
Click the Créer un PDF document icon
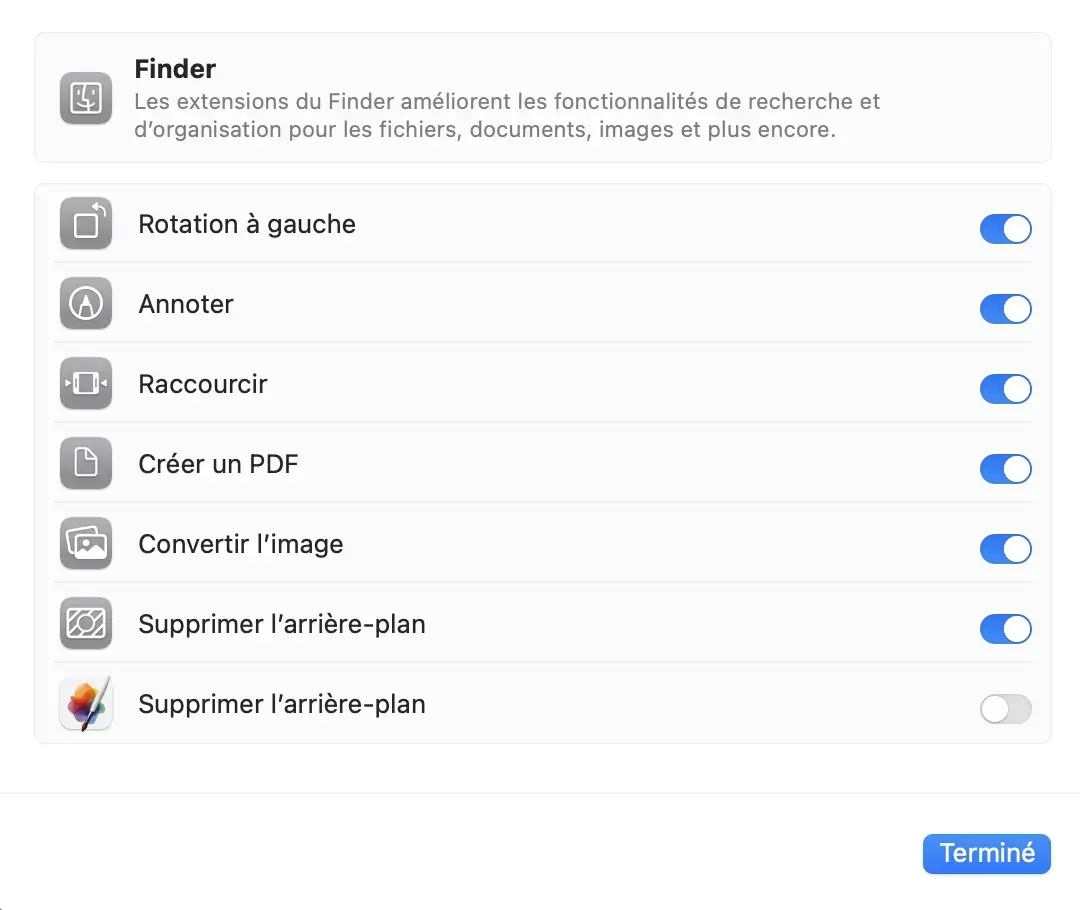86,464
